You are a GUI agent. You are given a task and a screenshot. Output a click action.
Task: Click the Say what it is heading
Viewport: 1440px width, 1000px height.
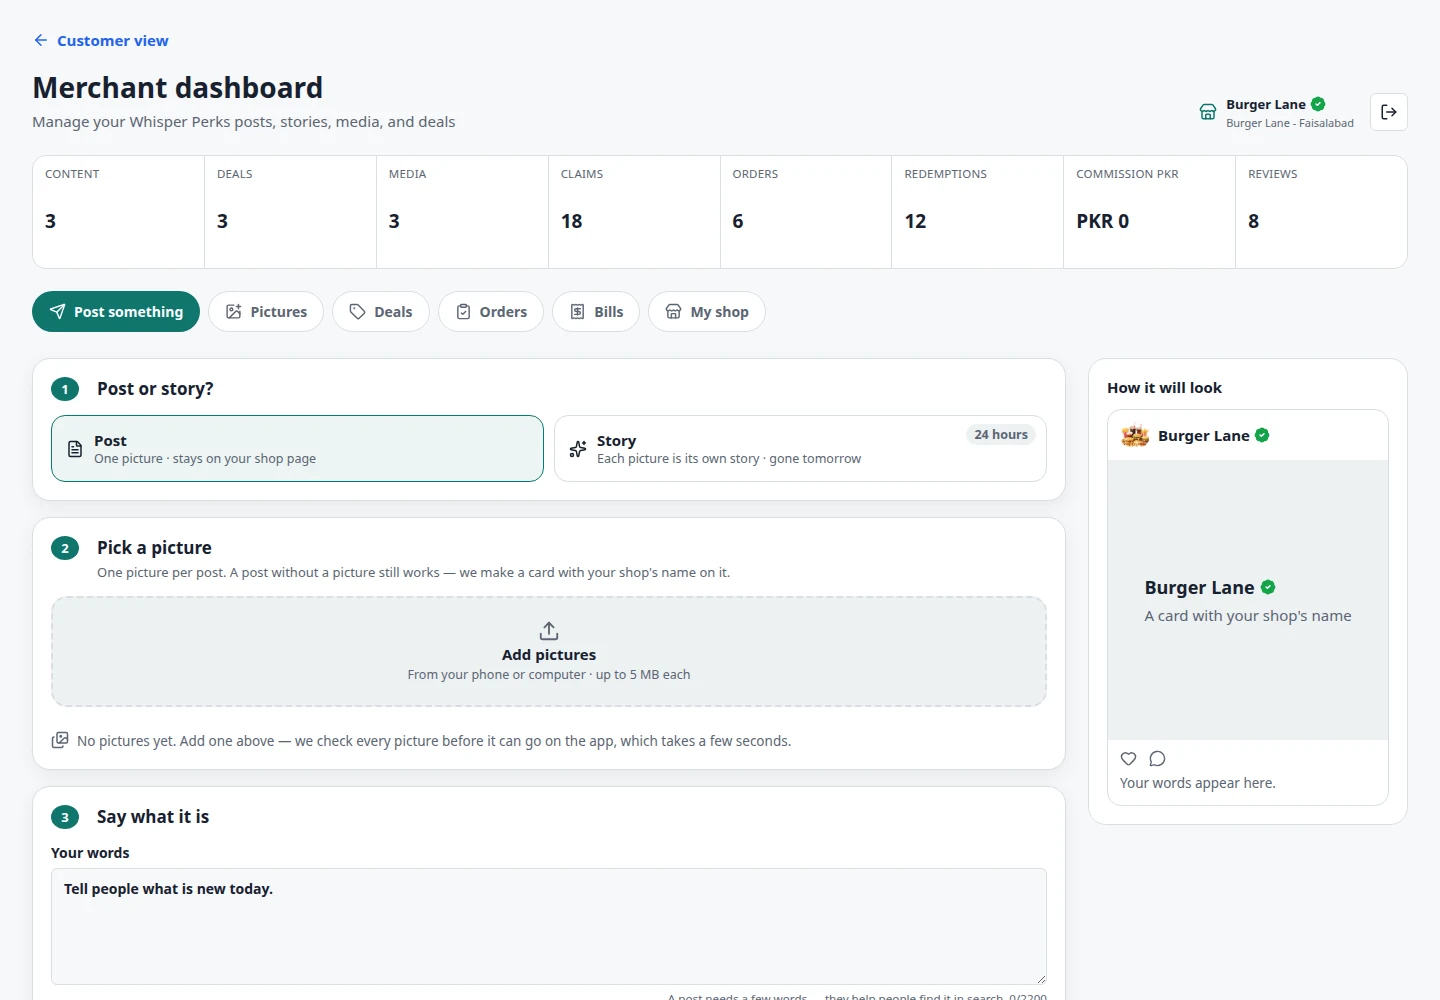[x=153, y=817]
